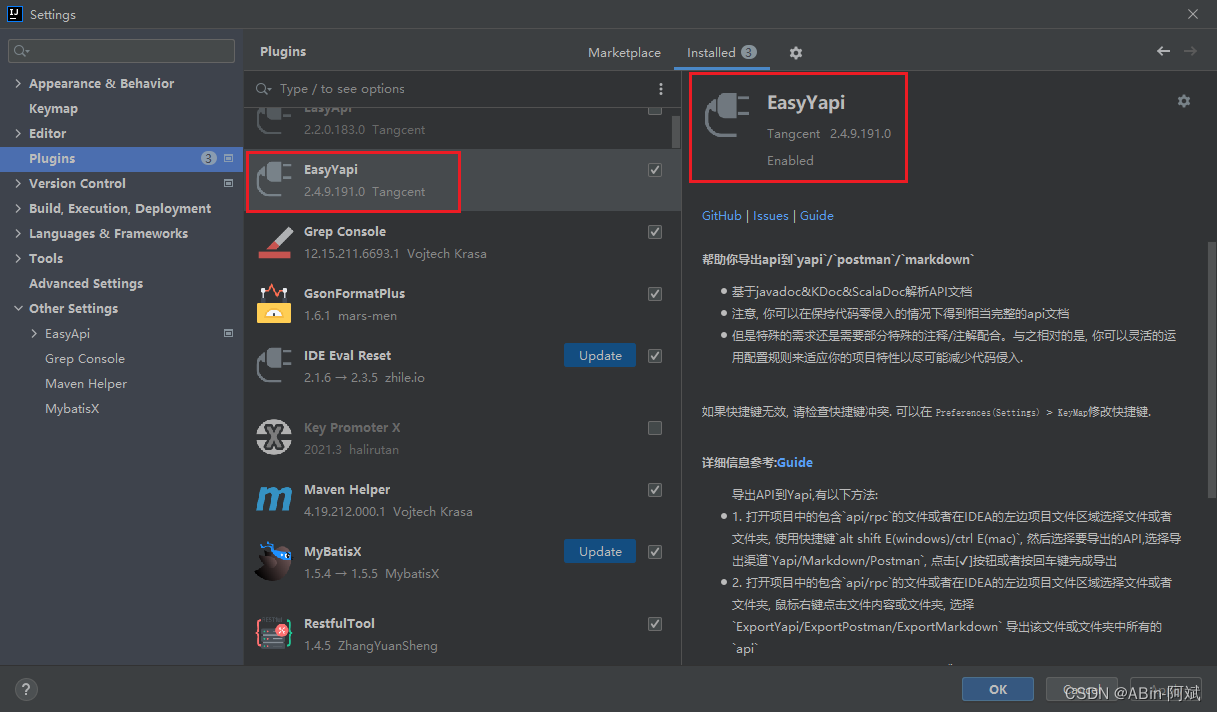This screenshot has width=1217, height=712.
Task: Select the EasyYapi plugin name in list
Action: tap(331, 170)
